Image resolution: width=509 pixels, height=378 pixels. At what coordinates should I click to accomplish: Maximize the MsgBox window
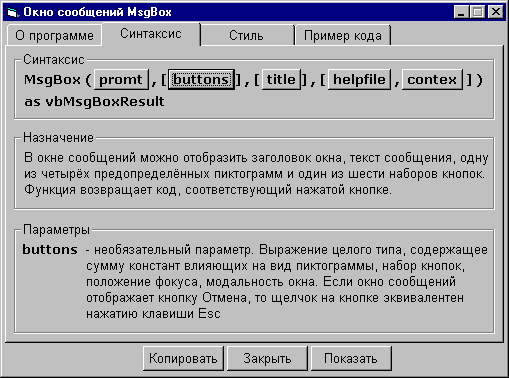[477, 12]
